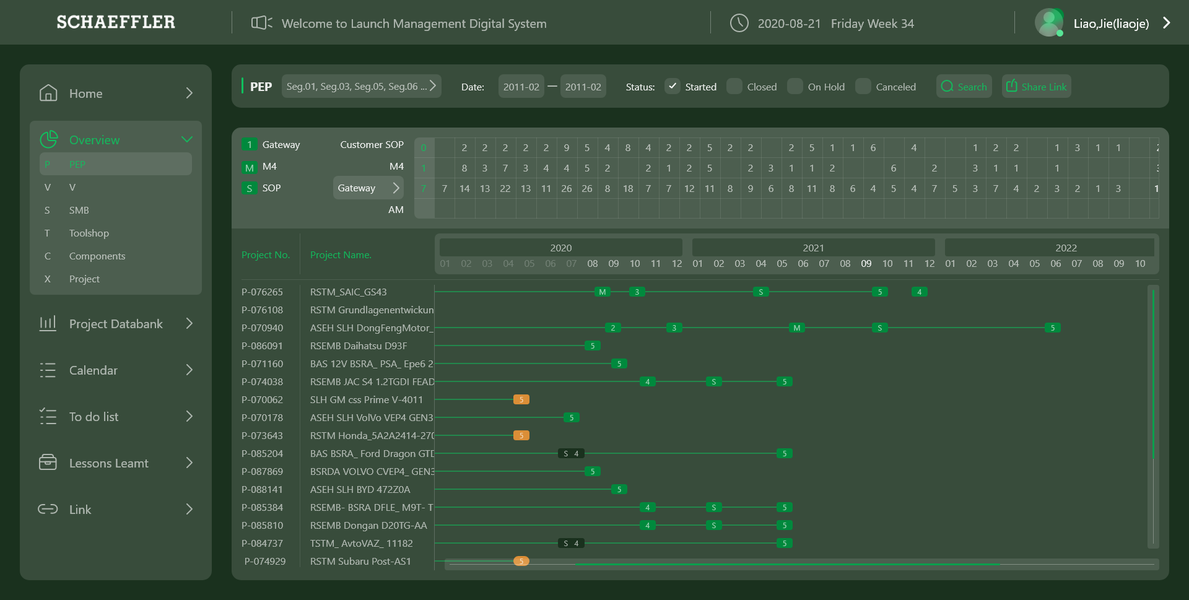The height and width of the screenshot is (600, 1189).
Task: Click the project name BSRDA VOLVO CVEP4_ GEN3
Action: pos(372,472)
